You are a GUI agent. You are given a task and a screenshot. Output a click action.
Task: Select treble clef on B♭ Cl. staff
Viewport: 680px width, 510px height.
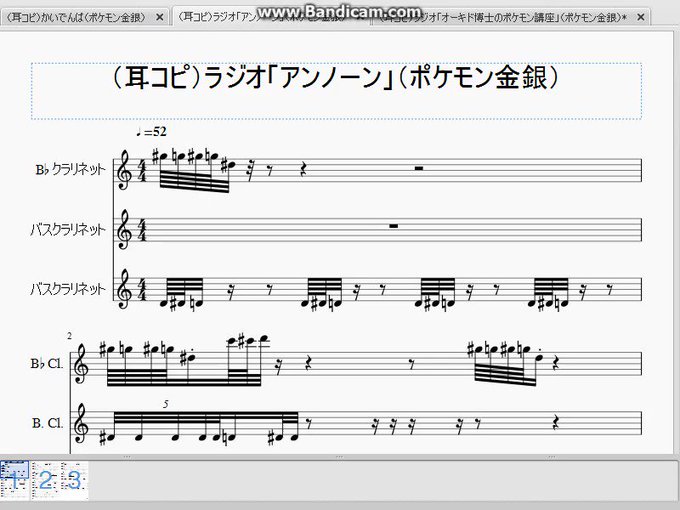tap(82, 364)
